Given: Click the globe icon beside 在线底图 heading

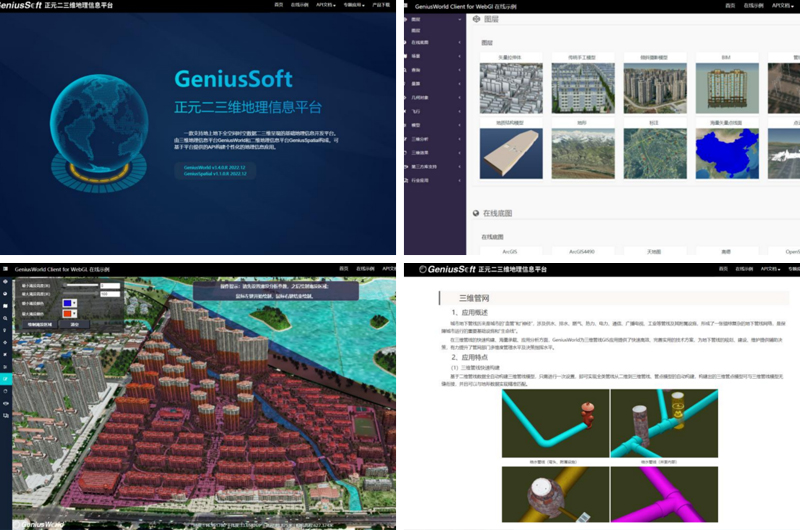Looking at the screenshot, I should coord(475,213).
